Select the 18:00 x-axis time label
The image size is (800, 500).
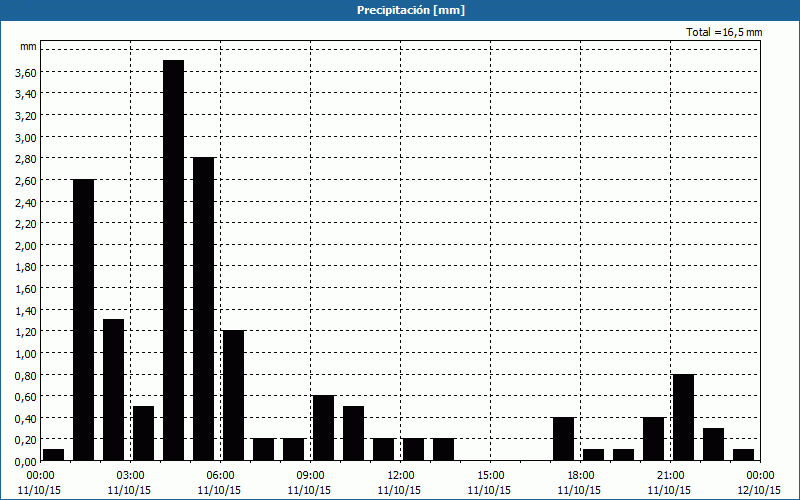(x=581, y=476)
